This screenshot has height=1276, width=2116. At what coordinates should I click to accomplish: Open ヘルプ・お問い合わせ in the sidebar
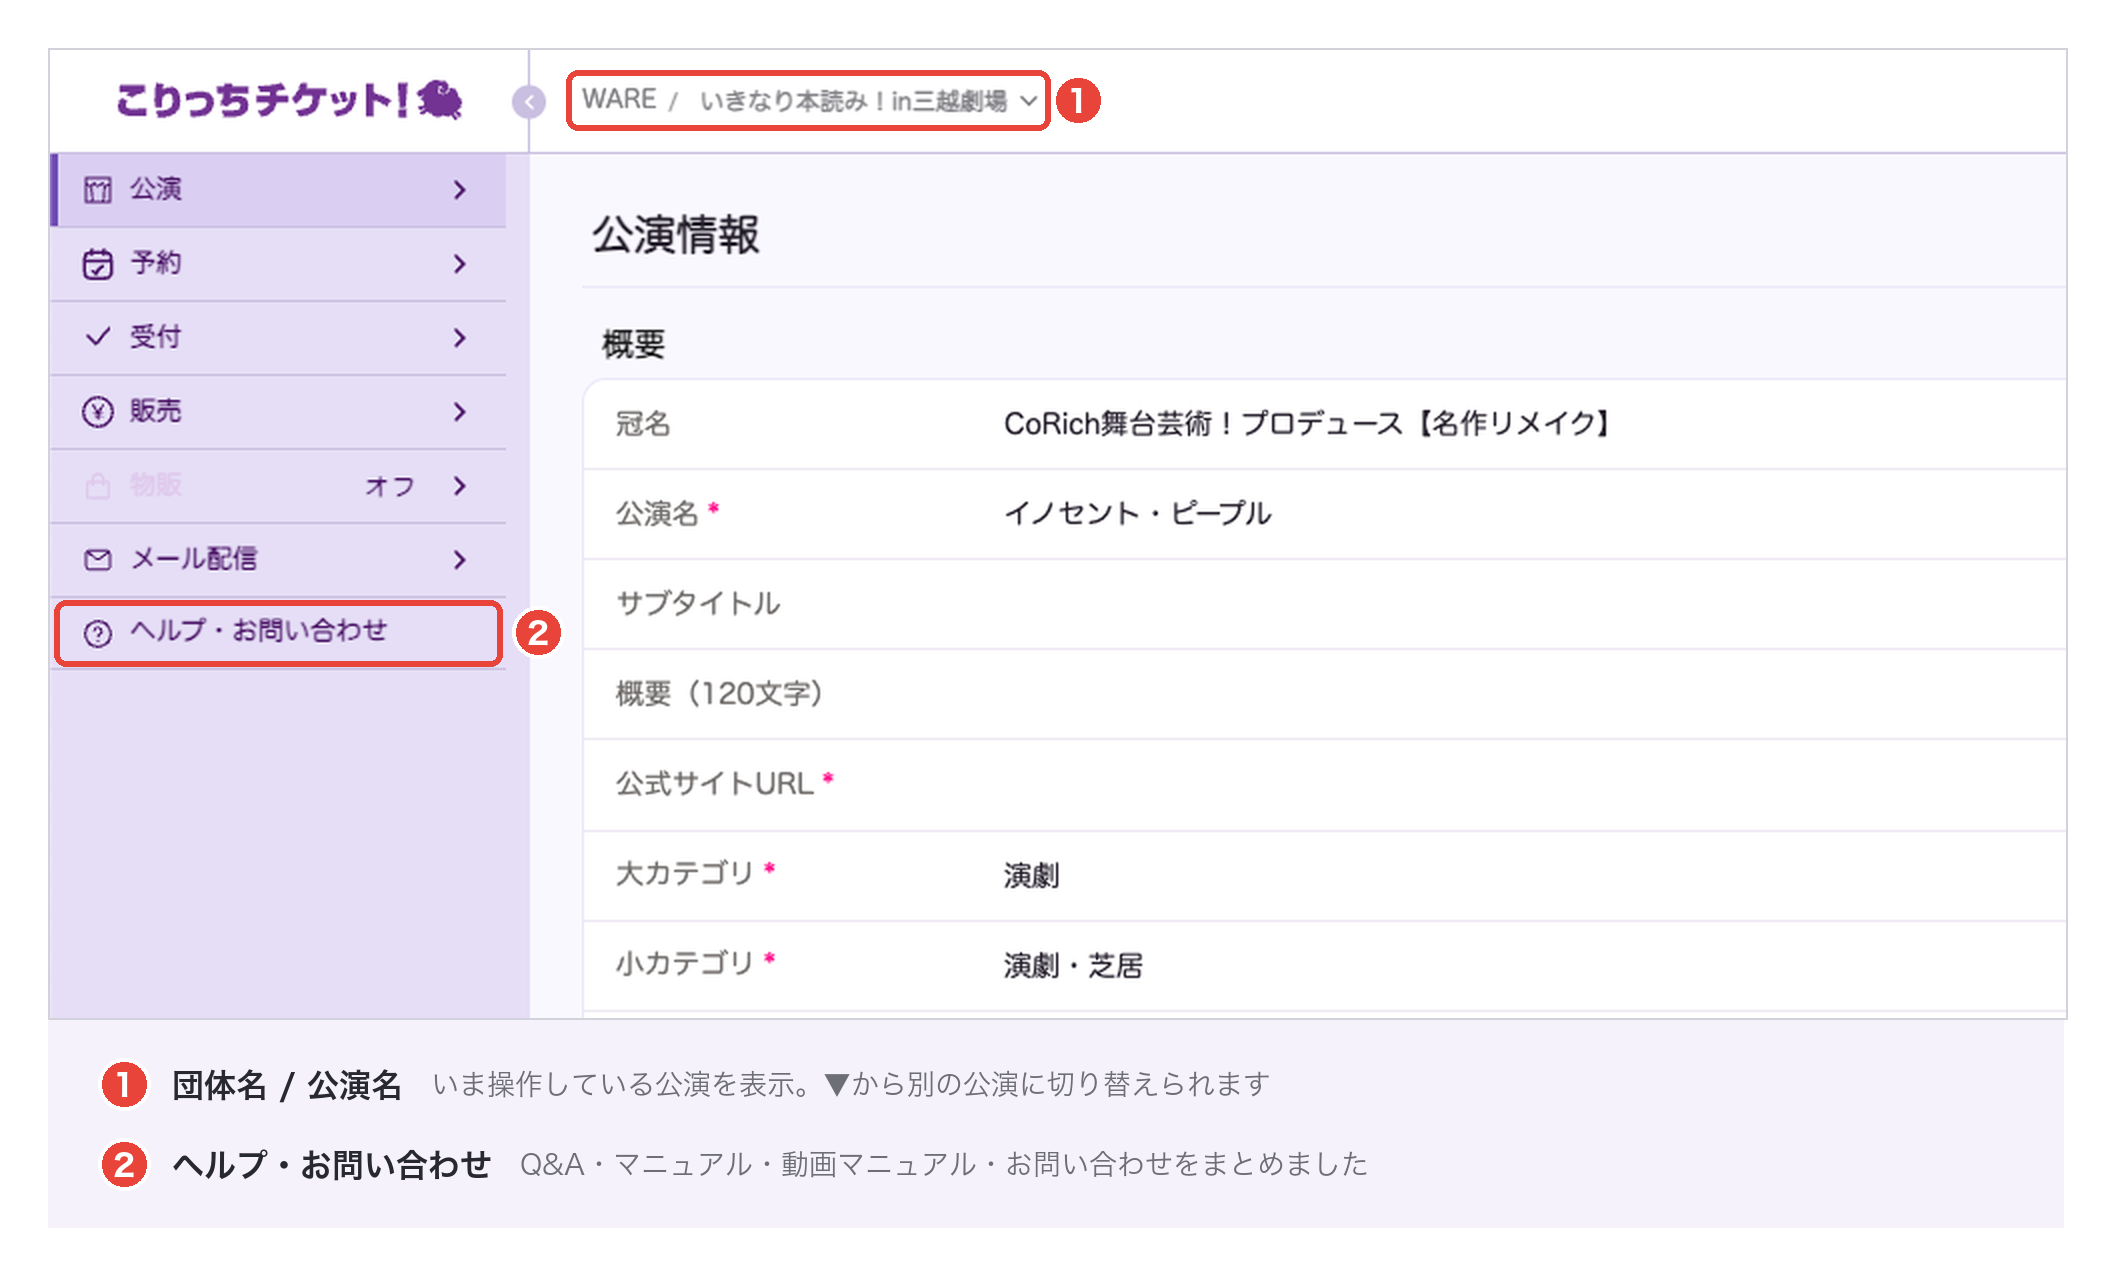[278, 633]
